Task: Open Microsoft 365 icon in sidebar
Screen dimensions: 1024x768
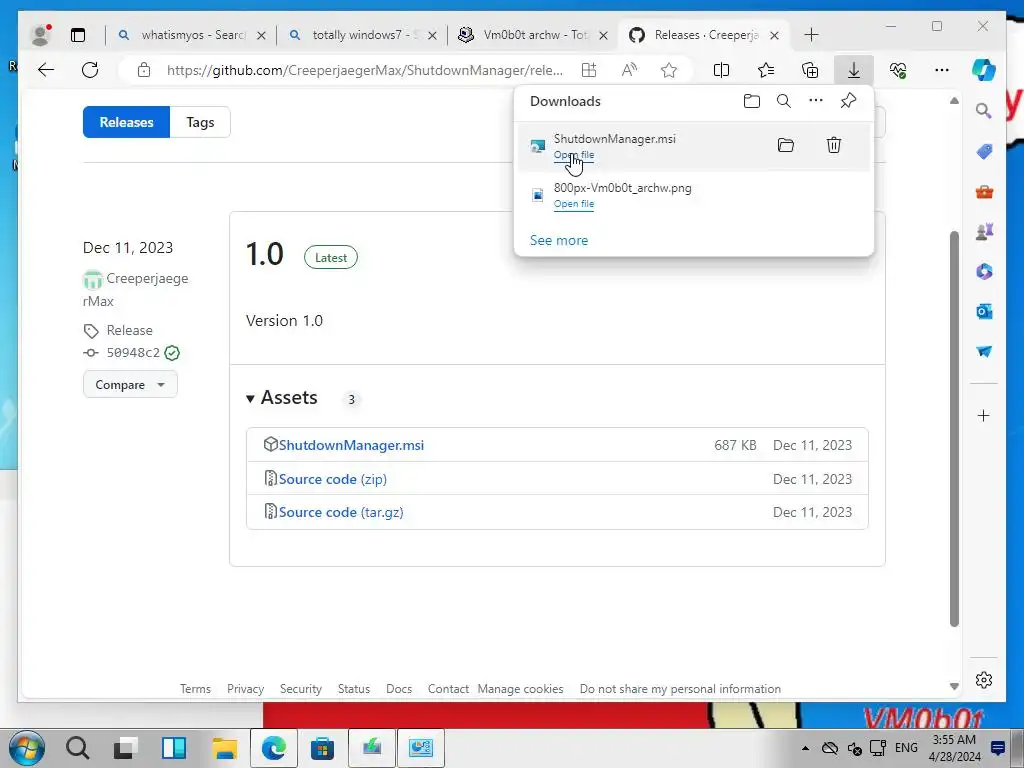Action: click(x=984, y=271)
